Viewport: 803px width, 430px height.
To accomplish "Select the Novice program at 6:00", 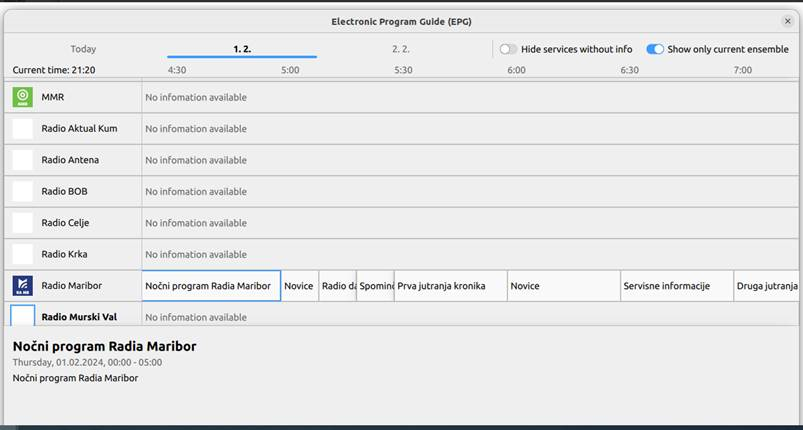I will coord(564,286).
